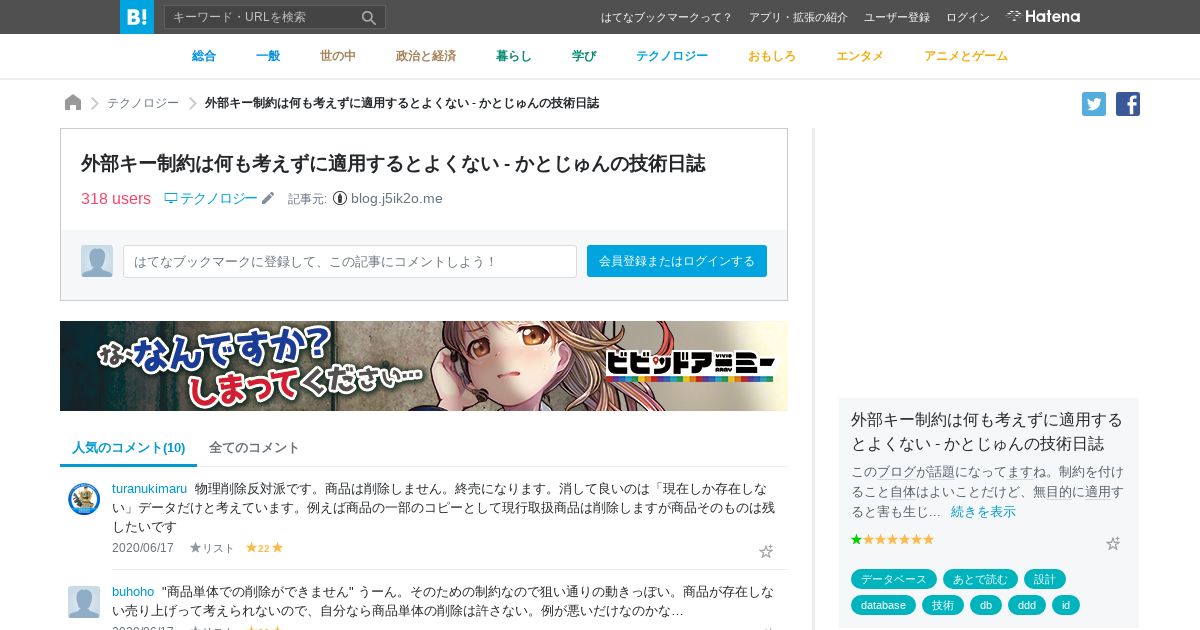Click the 技術 tag
Screen dimensions: 1200x630
click(x=943, y=605)
